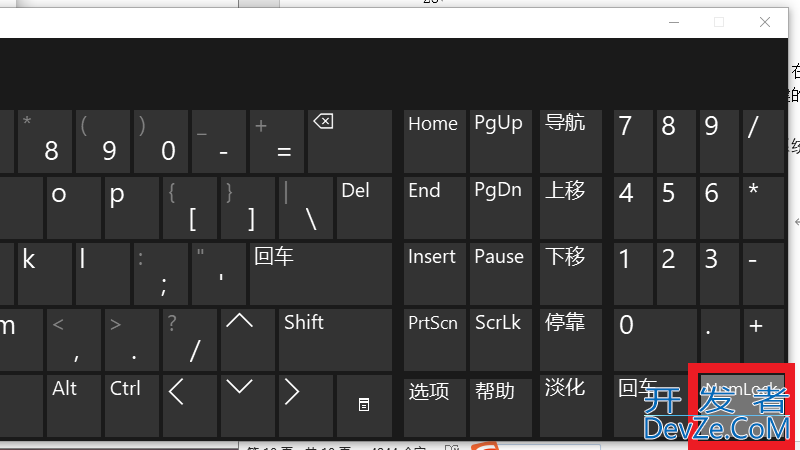This screenshot has height=450, width=800.
Task: Tap the semicolon colon key
Action: click(x=161, y=274)
